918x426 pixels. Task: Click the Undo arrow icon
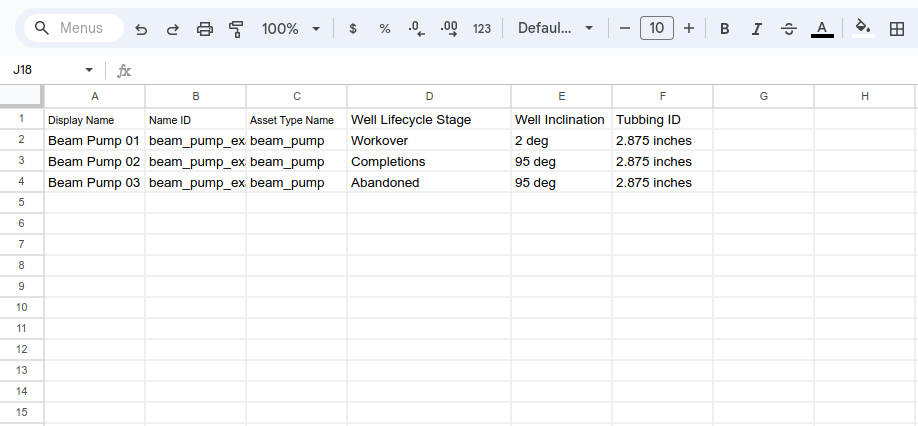141,29
